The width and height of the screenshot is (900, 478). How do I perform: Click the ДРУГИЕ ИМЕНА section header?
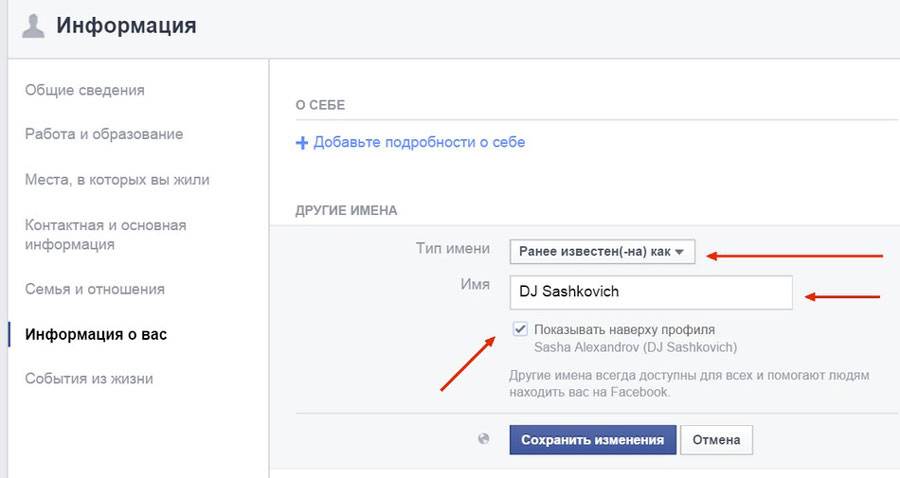click(x=346, y=211)
